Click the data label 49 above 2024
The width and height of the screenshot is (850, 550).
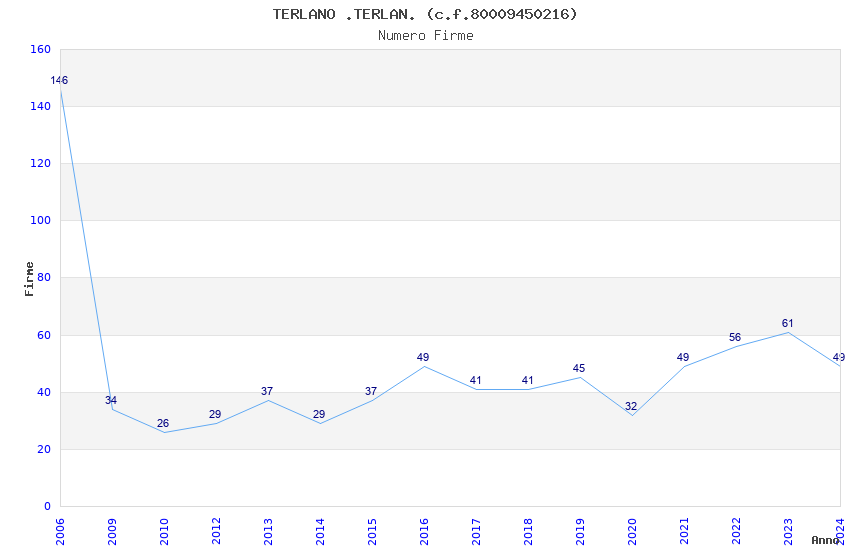pos(839,357)
